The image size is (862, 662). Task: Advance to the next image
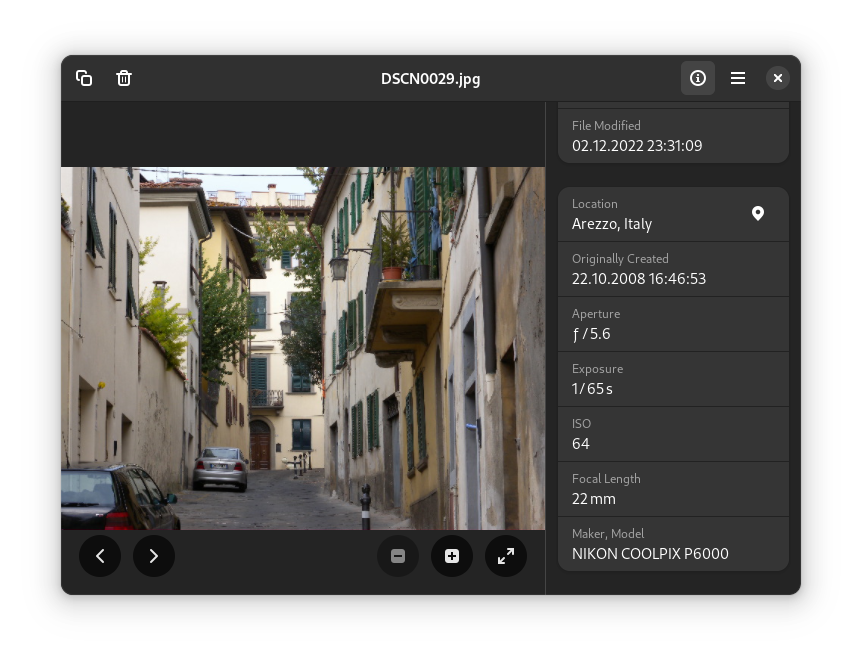tap(153, 556)
